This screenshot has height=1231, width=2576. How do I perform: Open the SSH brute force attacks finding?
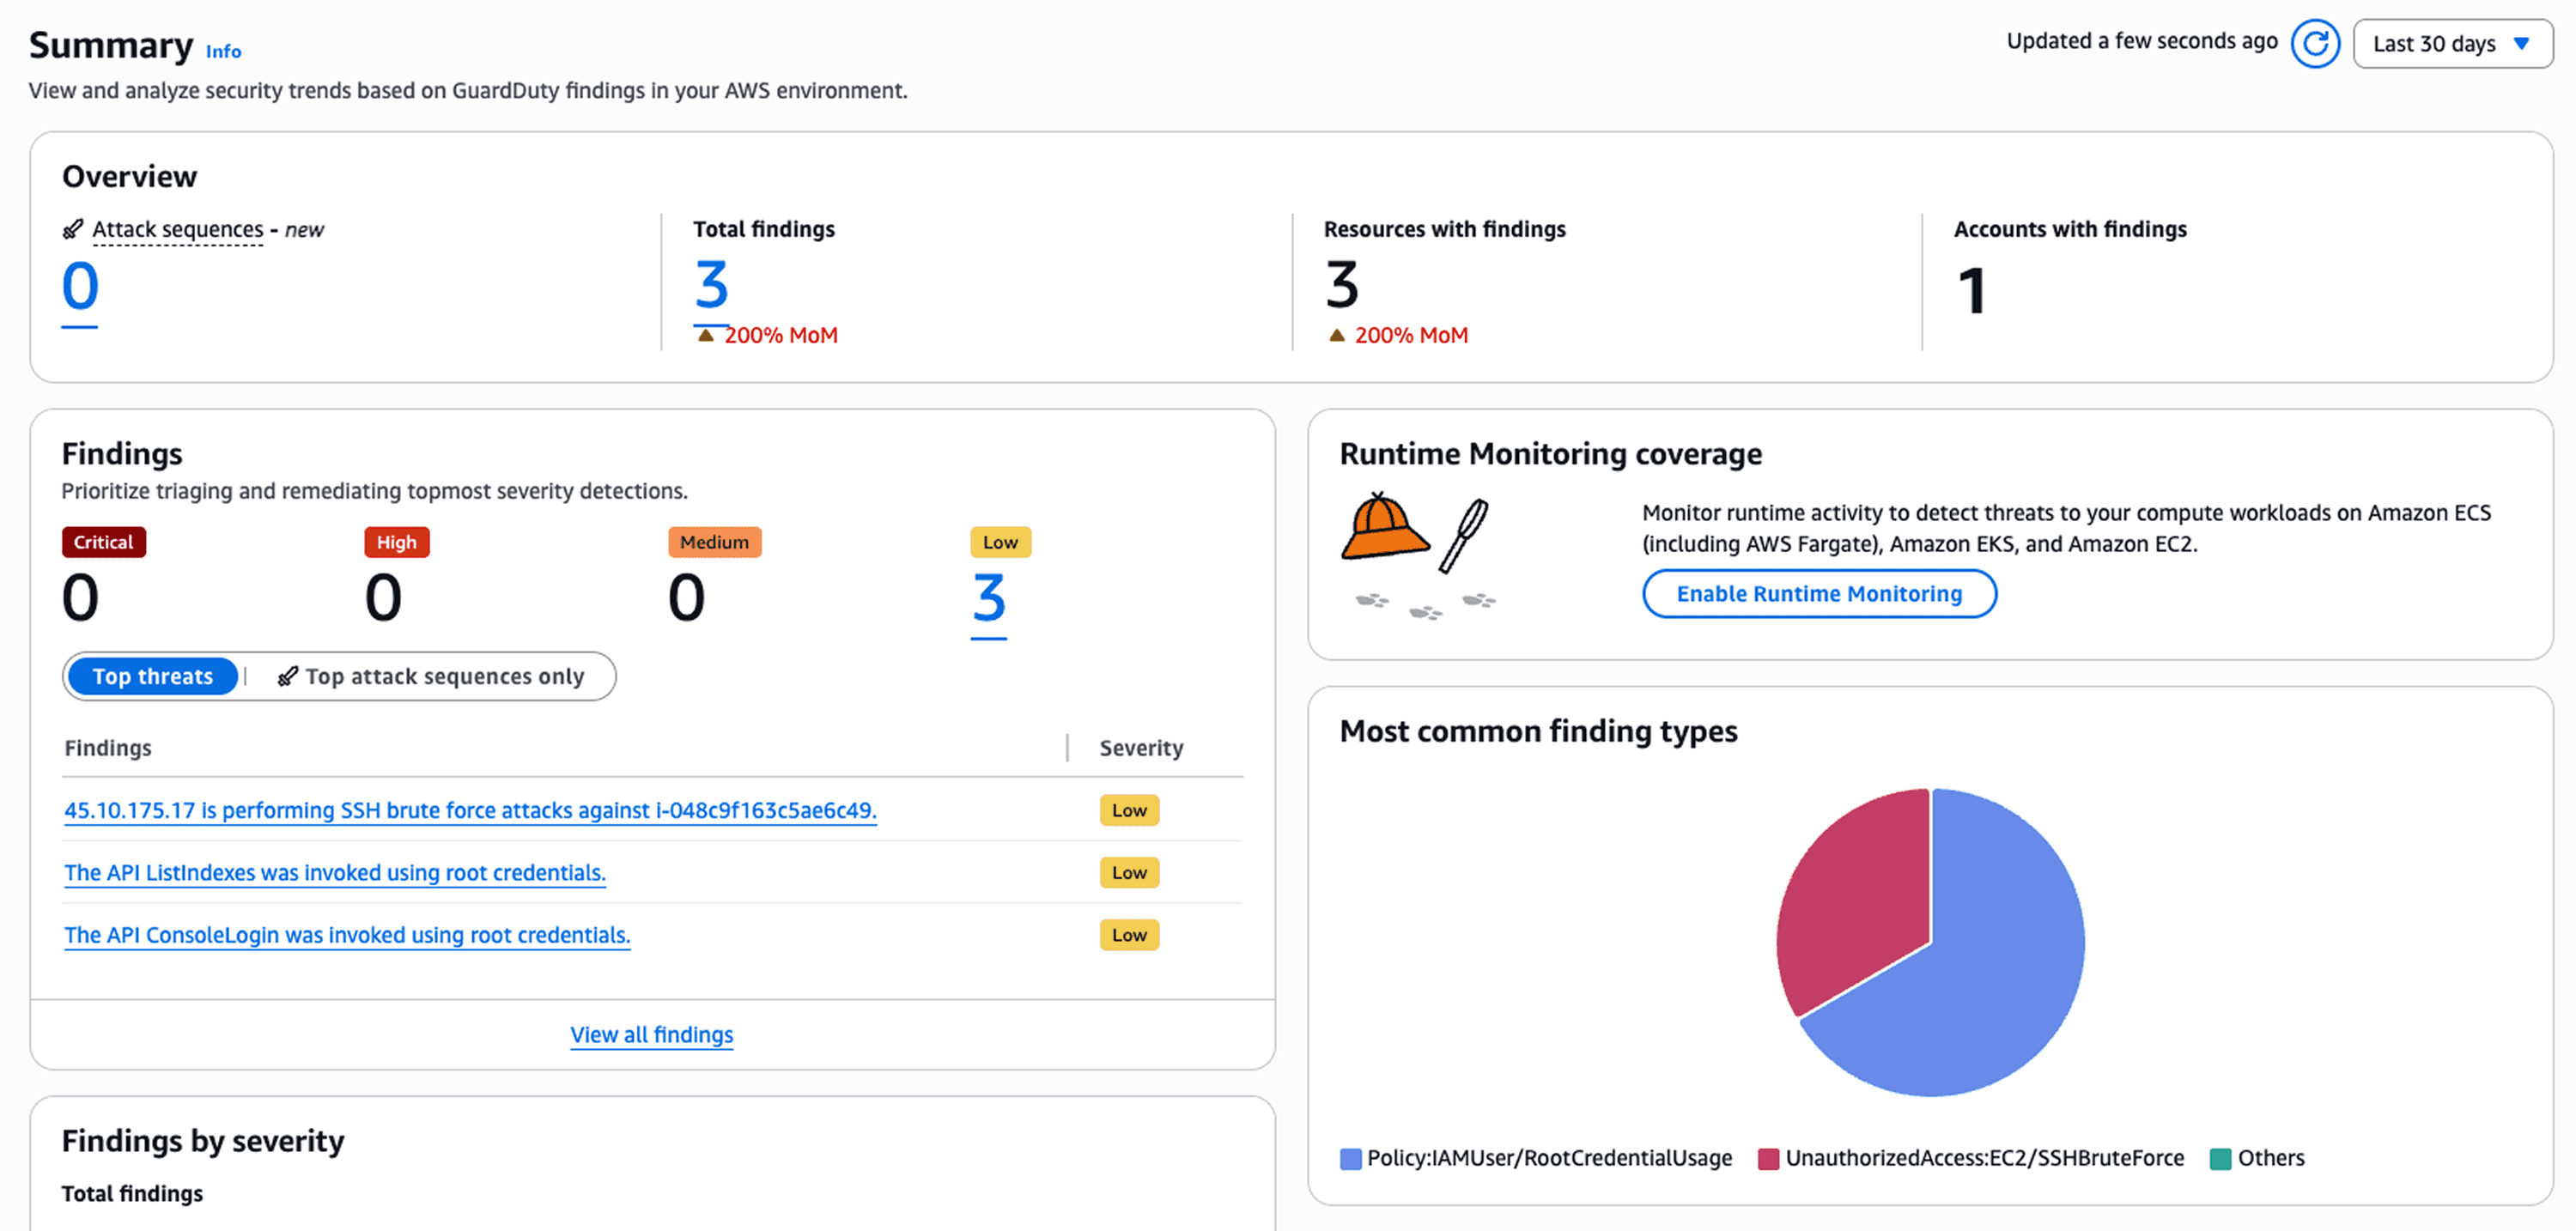click(470, 811)
